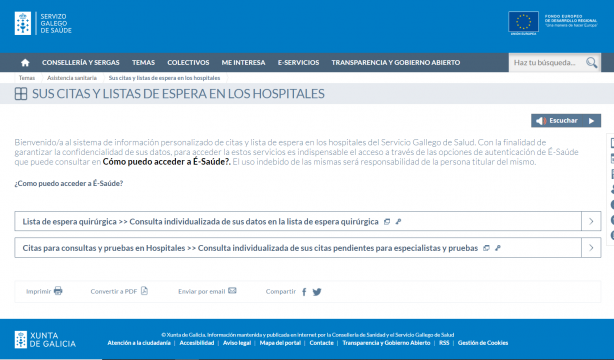Click Convertir a PDF link
The width and height of the screenshot is (614, 360).
click(x=114, y=291)
